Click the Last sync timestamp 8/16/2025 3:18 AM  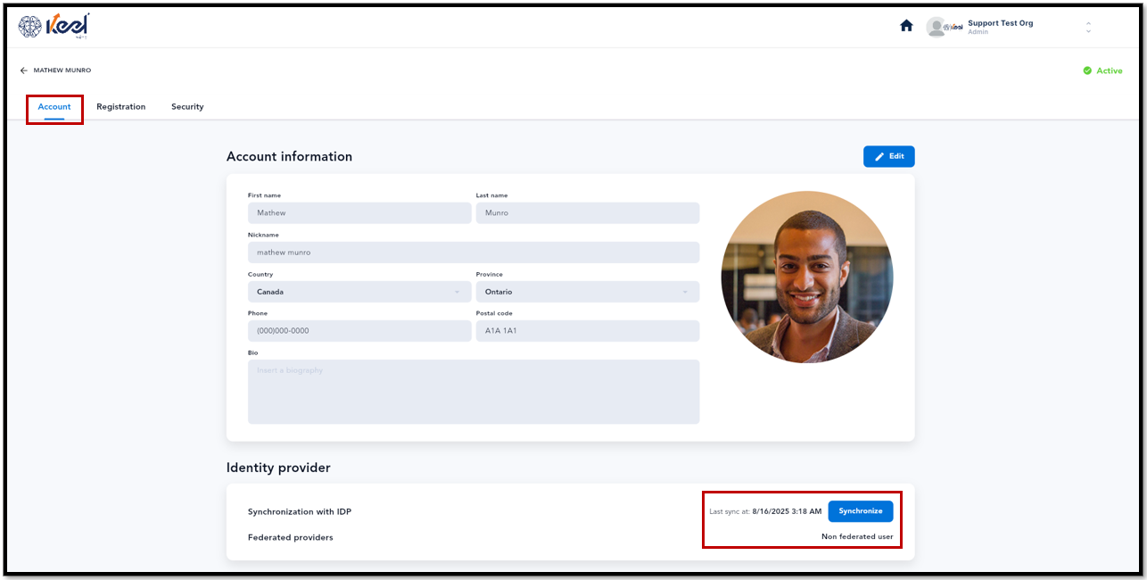(786, 511)
